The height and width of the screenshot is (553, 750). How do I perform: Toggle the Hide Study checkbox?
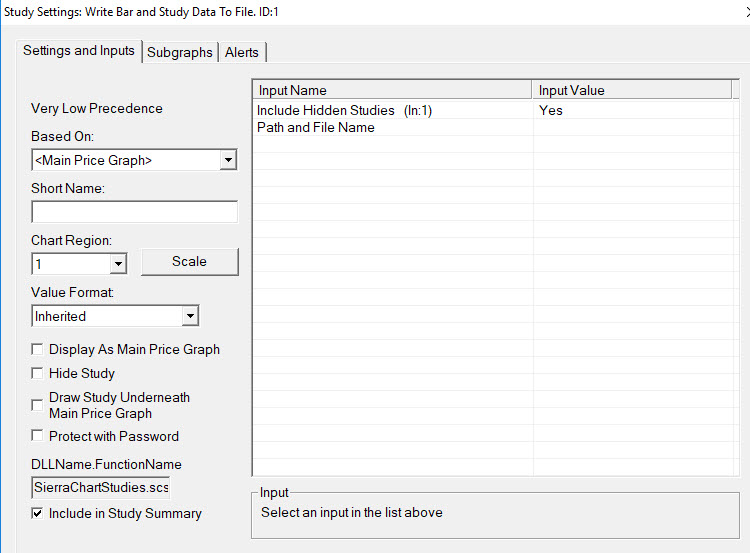tap(38, 373)
